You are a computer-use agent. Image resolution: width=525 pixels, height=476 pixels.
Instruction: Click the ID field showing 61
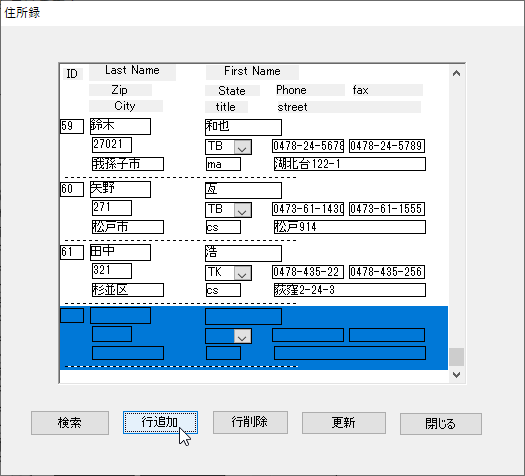coord(72,252)
